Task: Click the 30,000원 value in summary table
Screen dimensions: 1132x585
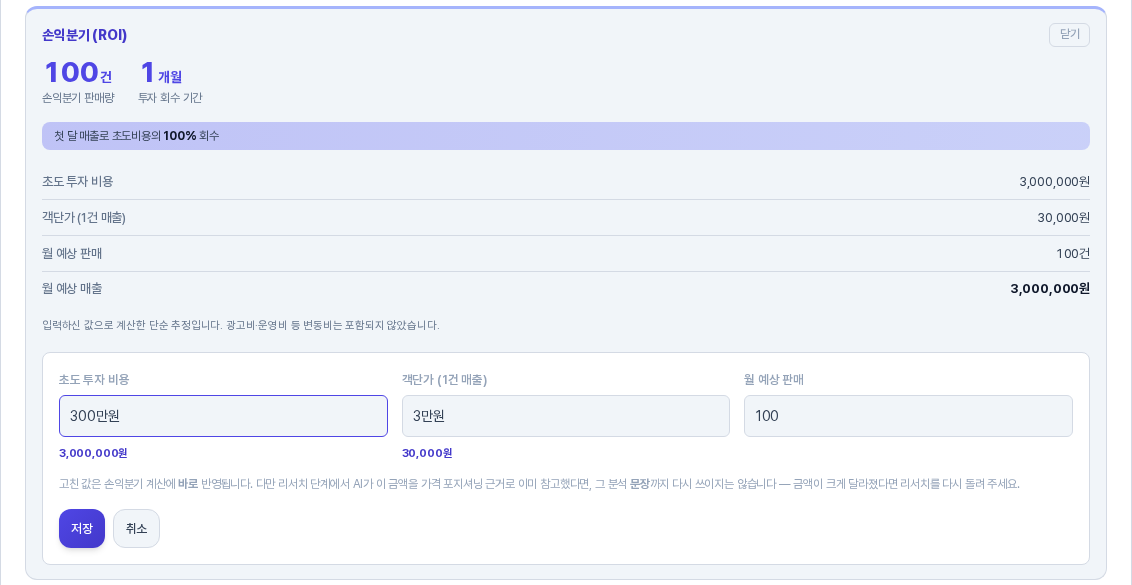Action: click(1063, 217)
